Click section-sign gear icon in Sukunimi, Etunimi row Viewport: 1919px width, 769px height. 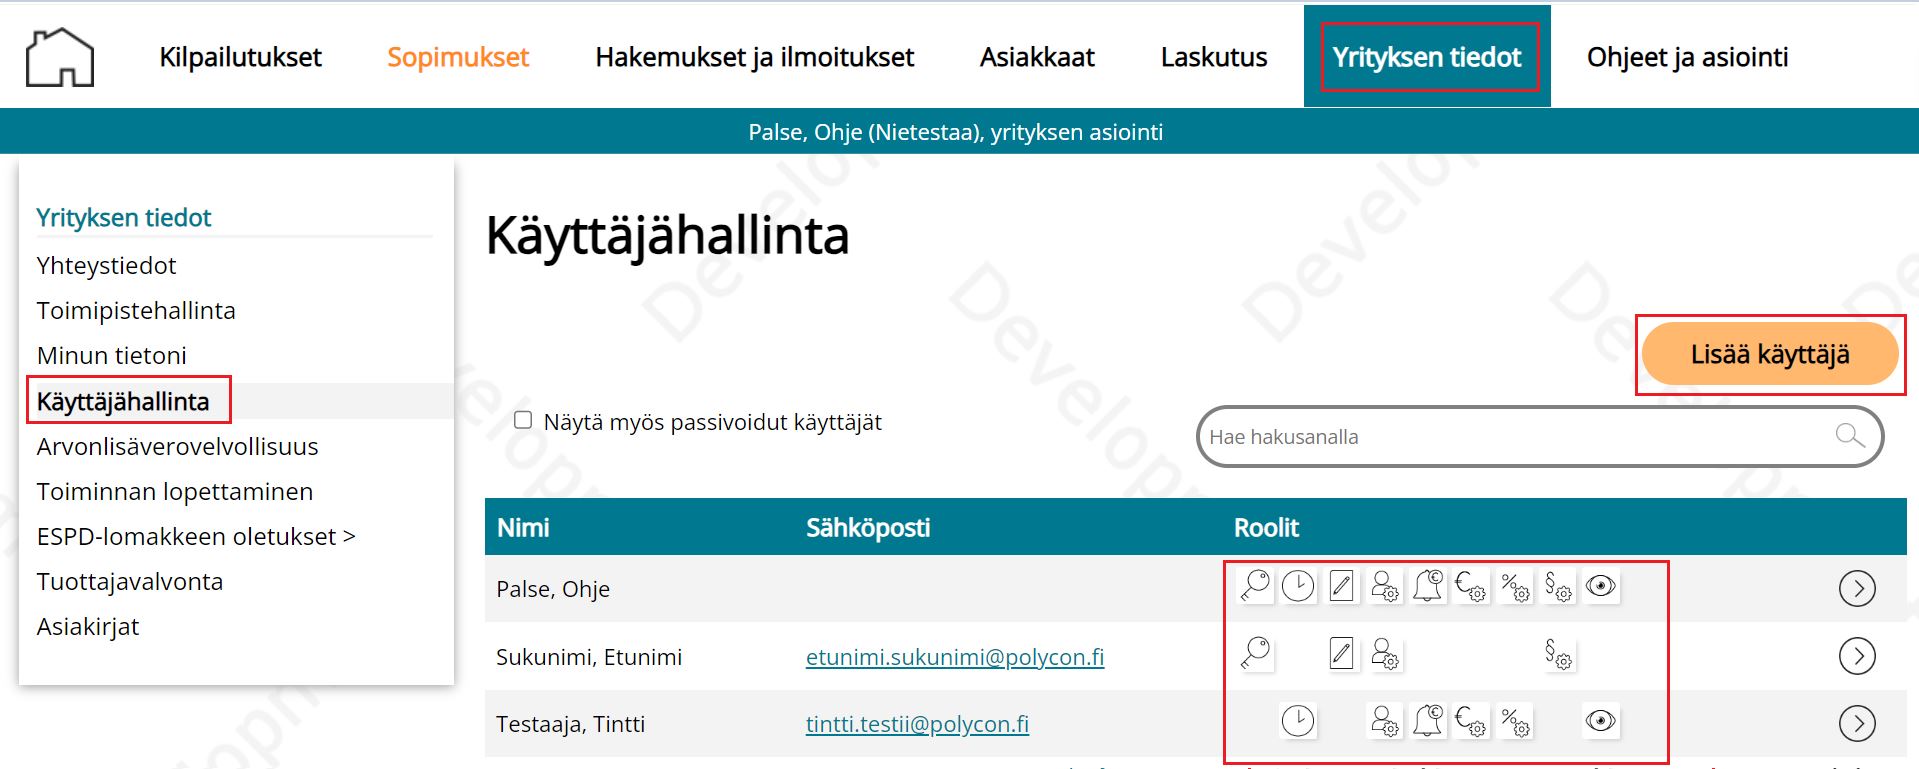coord(1558,654)
